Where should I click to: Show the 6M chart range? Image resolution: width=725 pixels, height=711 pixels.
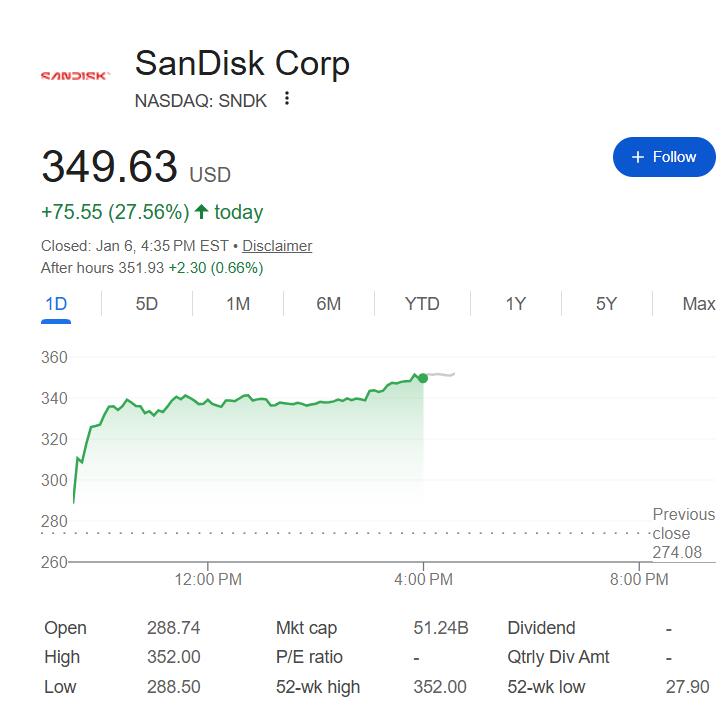pos(328,304)
